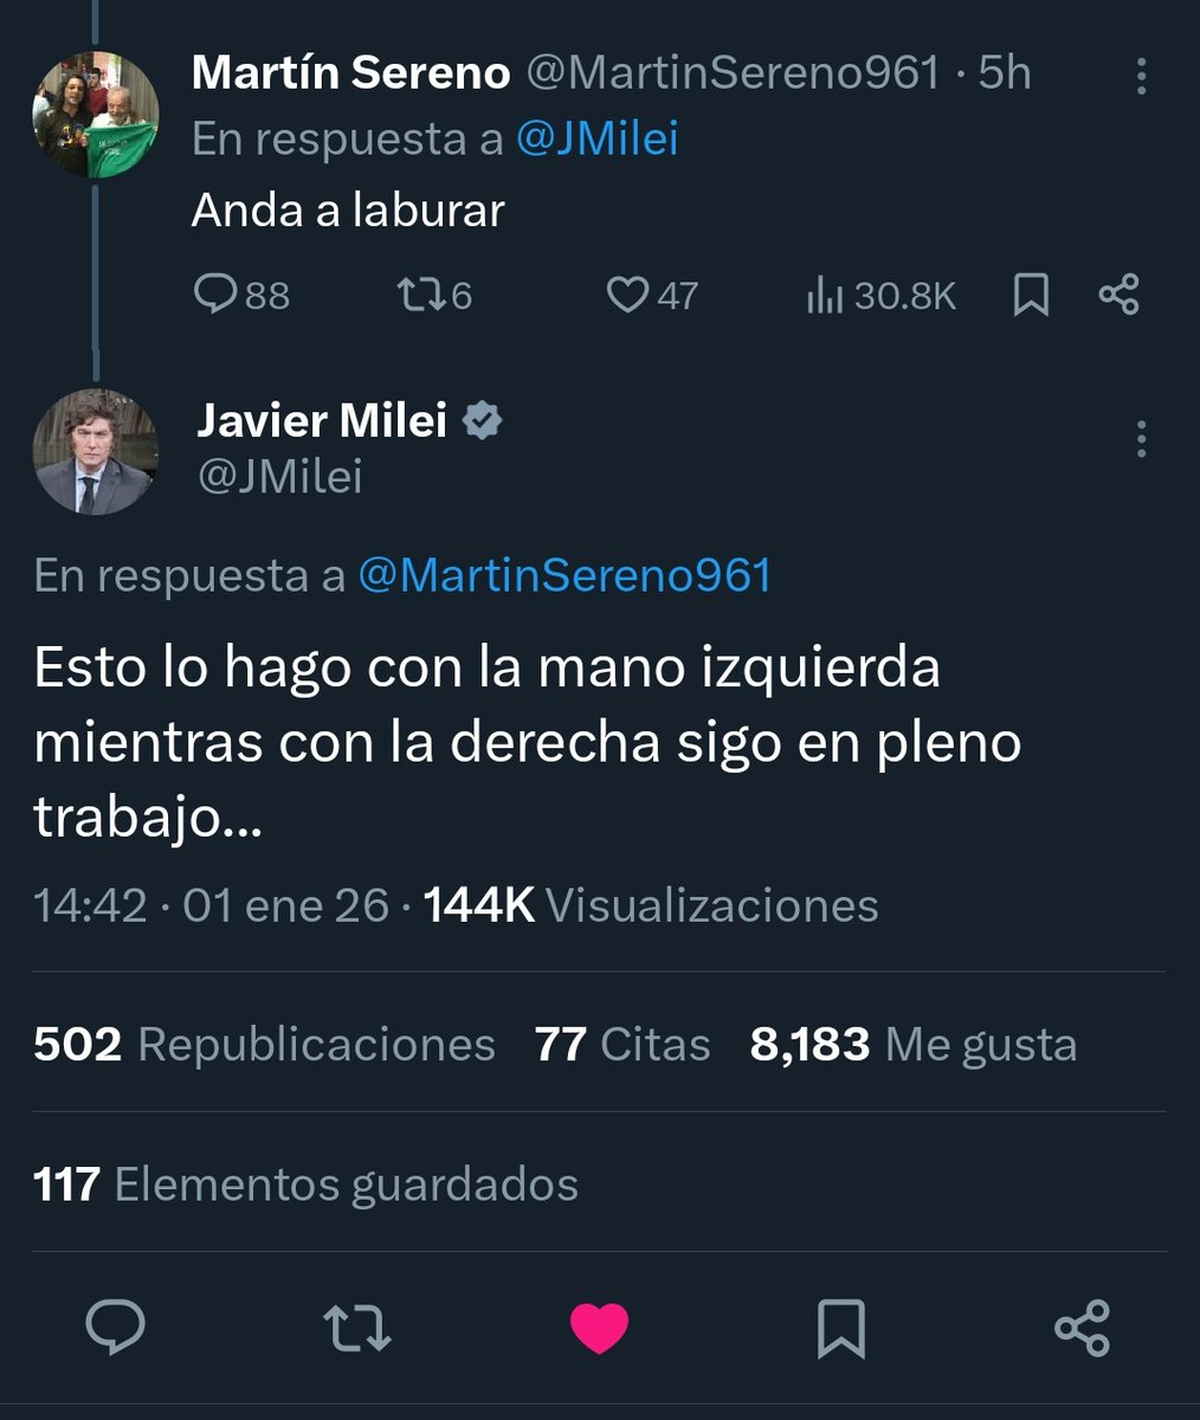Share Martín Sereno's tweet
This screenshot has width=1200, height=1420.
[x=1119, y=295]
